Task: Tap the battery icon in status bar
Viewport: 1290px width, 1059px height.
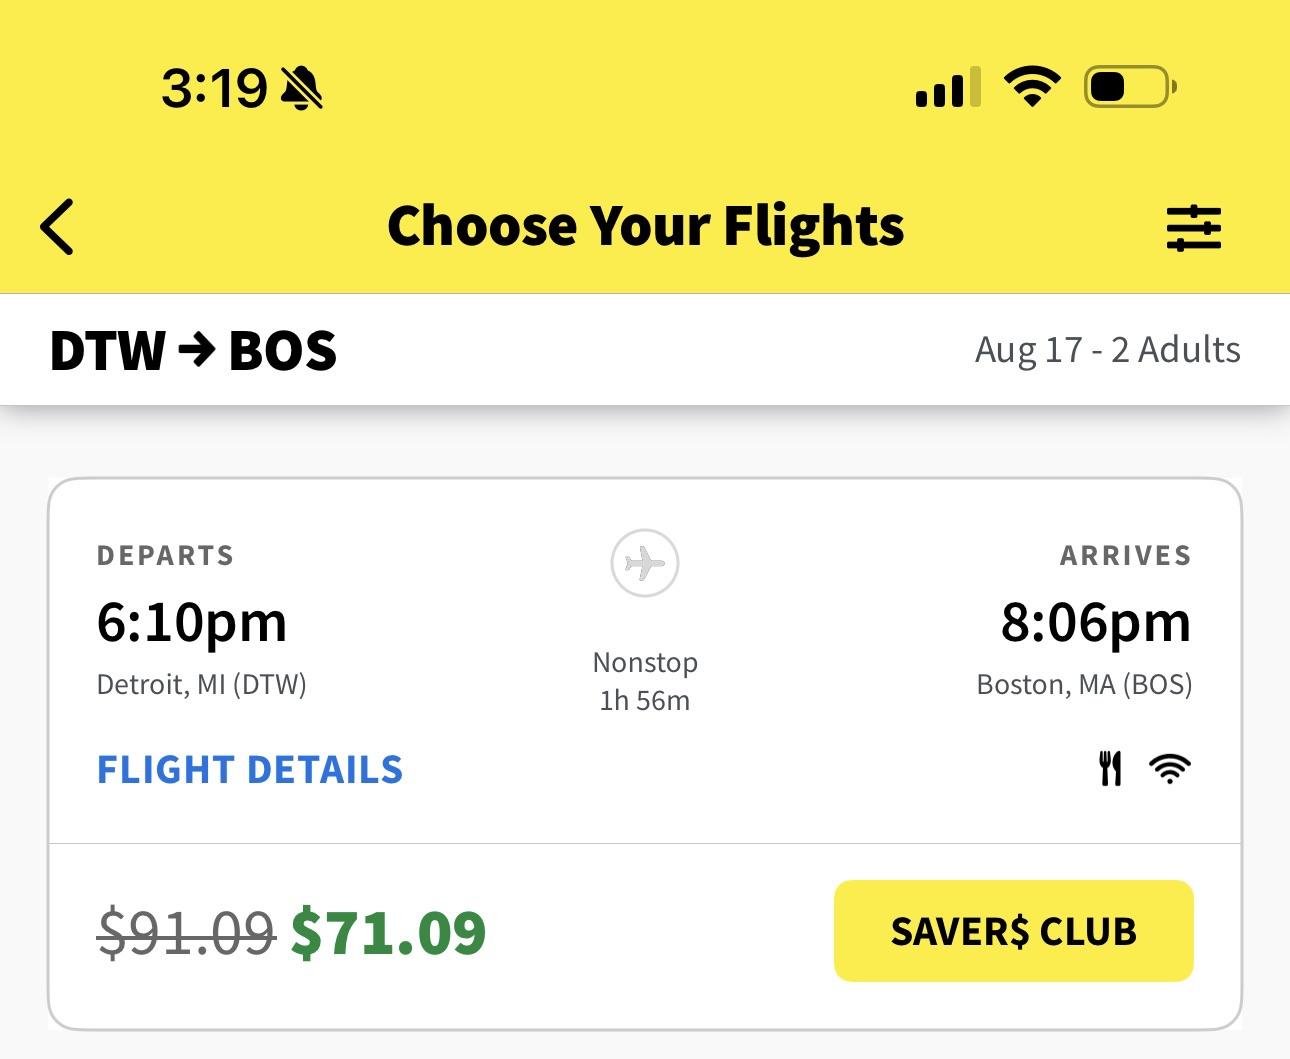Action: click(1130, 87)
